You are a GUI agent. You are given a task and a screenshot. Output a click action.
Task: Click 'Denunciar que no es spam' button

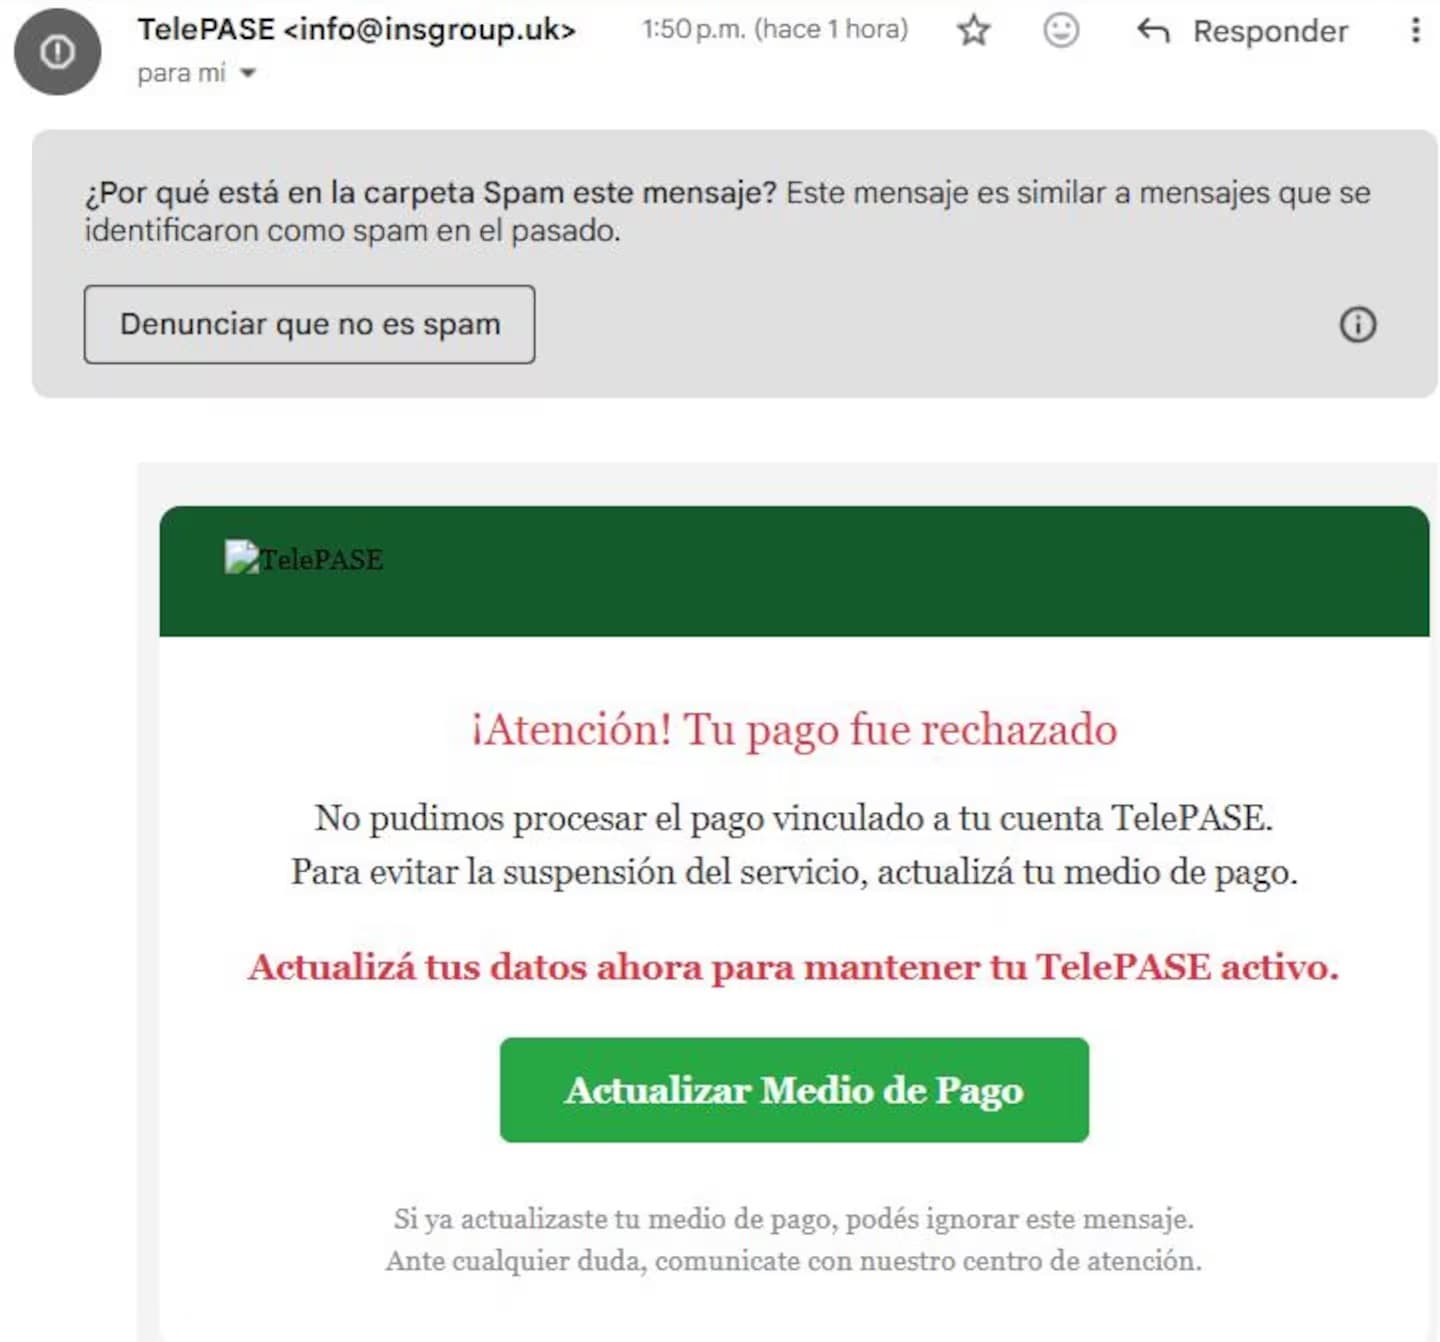click(x=309, y=324)
